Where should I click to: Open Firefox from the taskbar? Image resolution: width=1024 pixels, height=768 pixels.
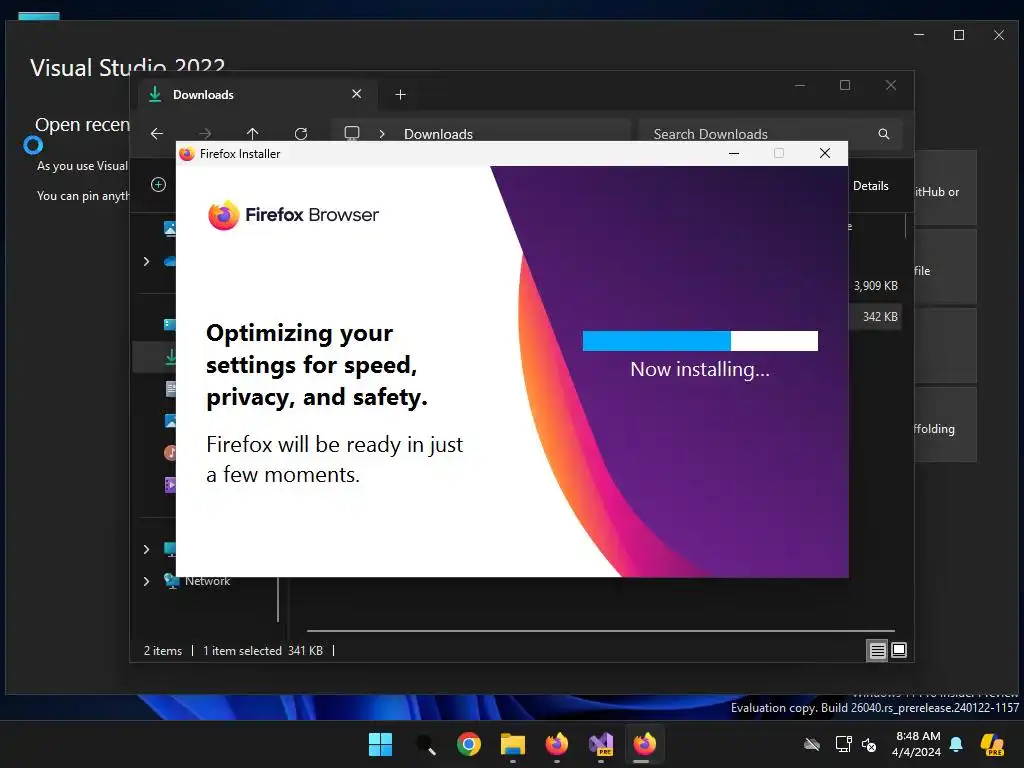point(556,744)
